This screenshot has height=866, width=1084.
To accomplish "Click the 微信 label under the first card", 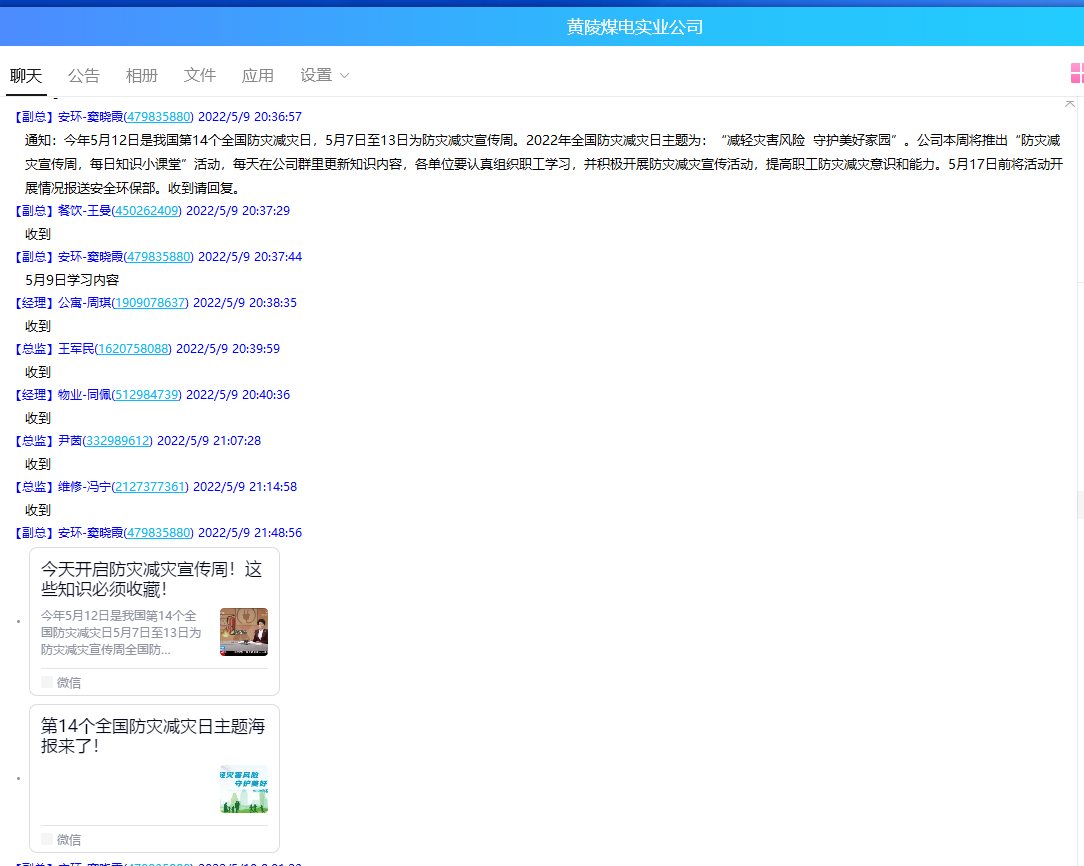I will tap(68, 683).
